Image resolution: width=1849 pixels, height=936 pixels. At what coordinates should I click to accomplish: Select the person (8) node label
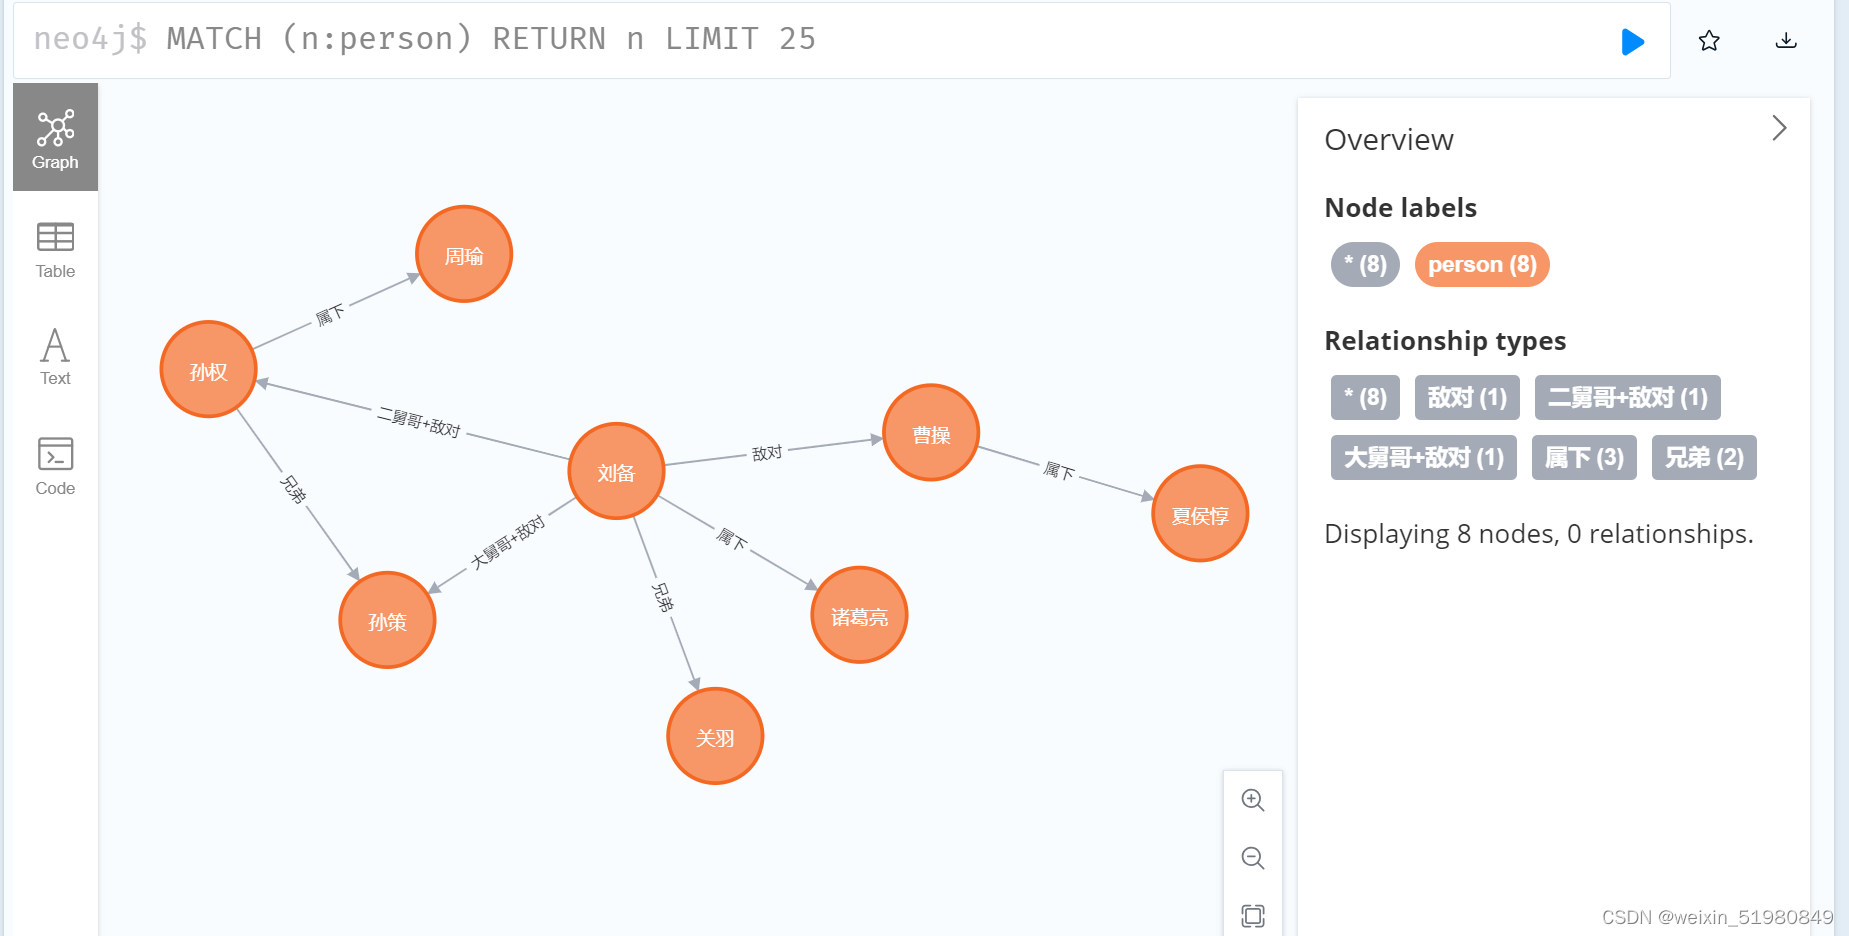[x=1482, y=264]
